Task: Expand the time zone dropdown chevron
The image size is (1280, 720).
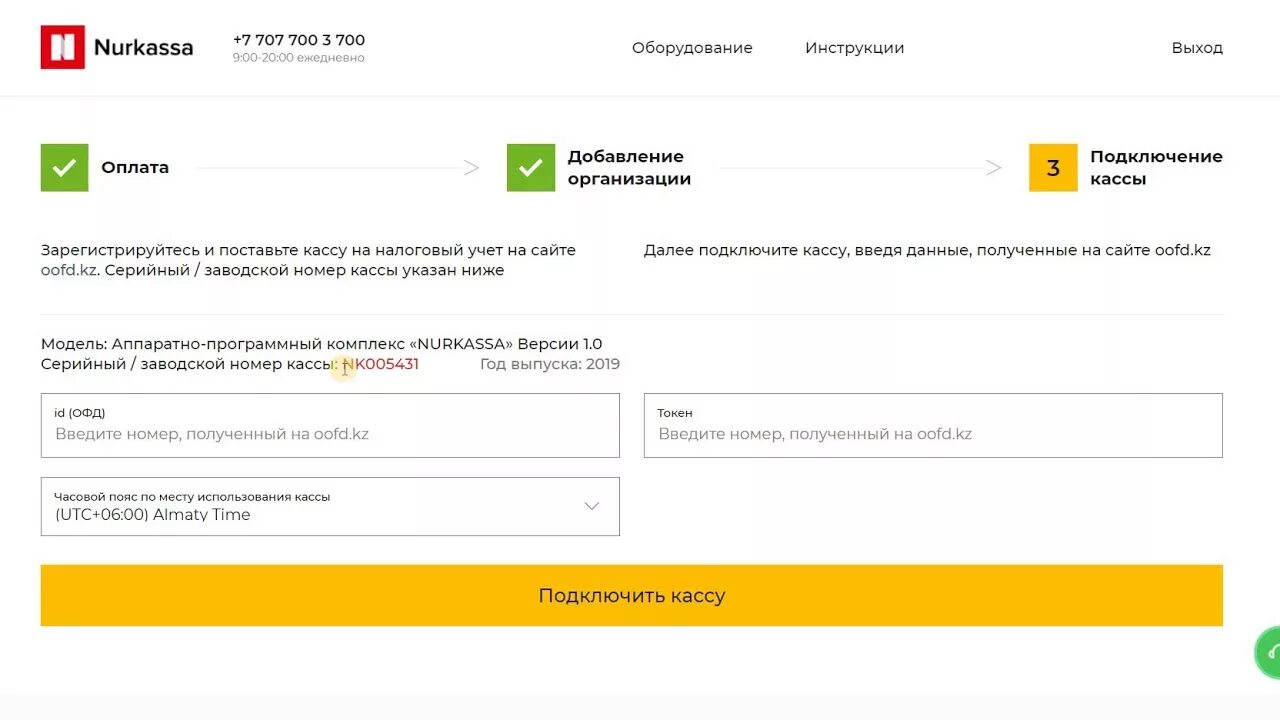Action: (x=592, y=506)
